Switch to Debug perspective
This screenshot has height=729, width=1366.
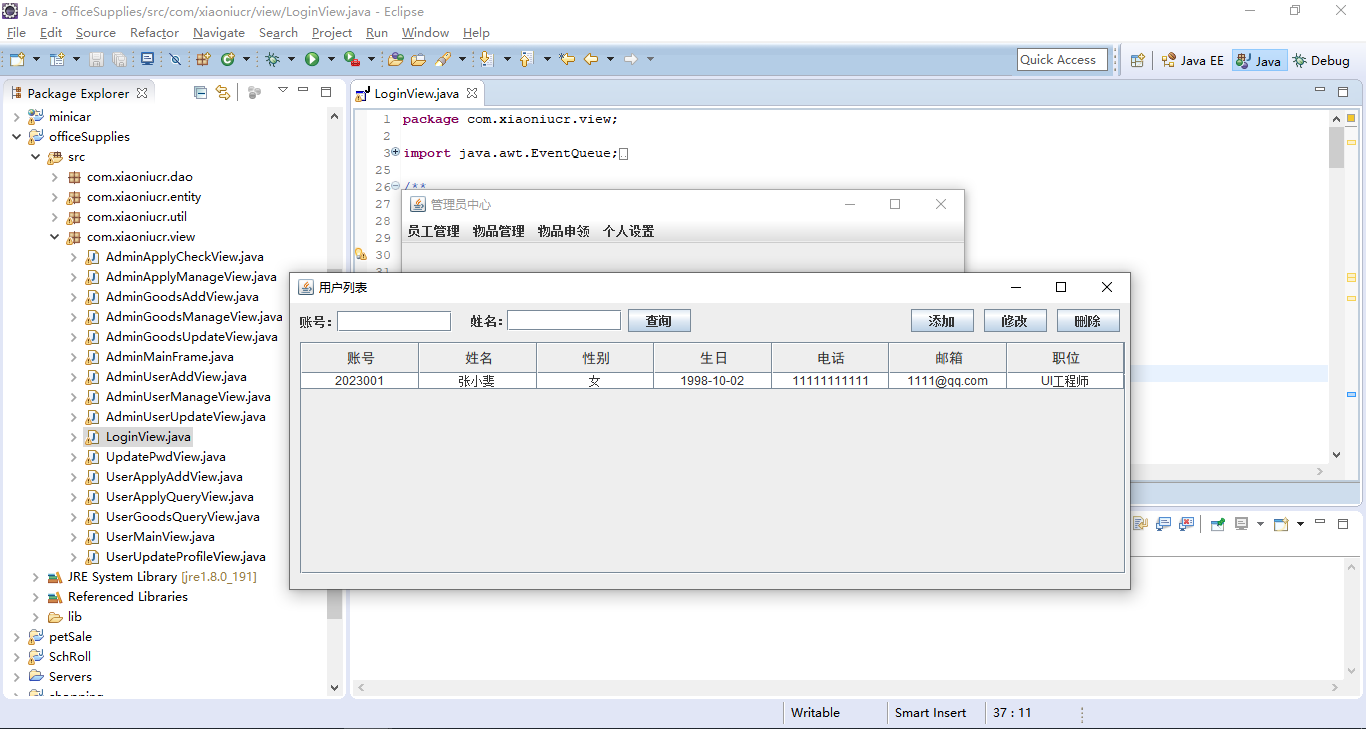click(x=1321, y=60)
